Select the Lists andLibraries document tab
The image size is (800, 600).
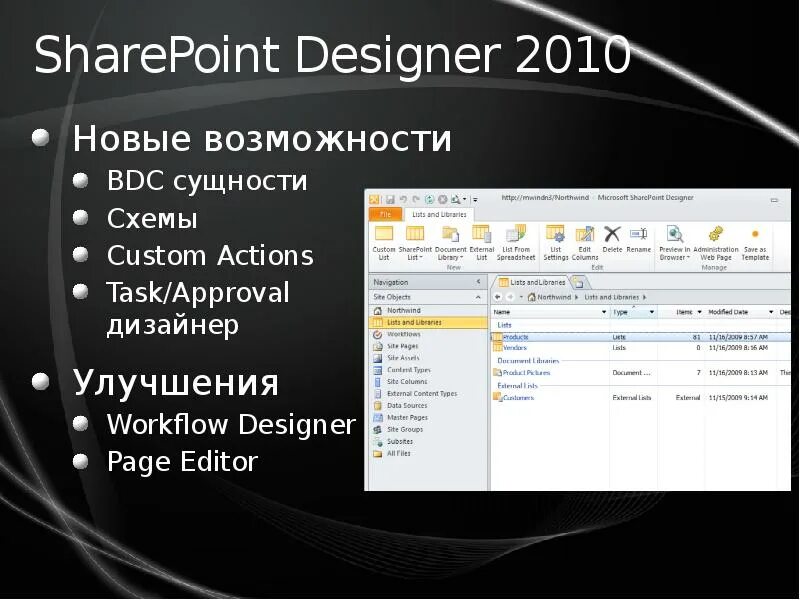tap(532, 282)
